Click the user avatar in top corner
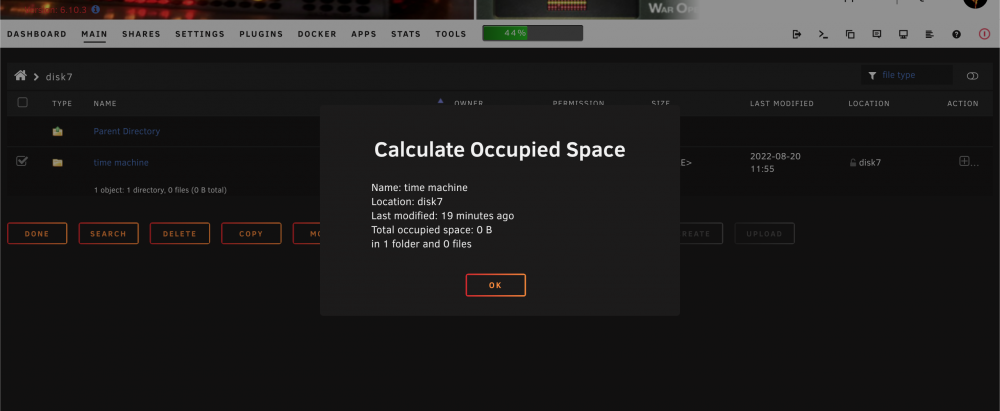This screenshot has height=411, width=1000. (x=975, y=3)
